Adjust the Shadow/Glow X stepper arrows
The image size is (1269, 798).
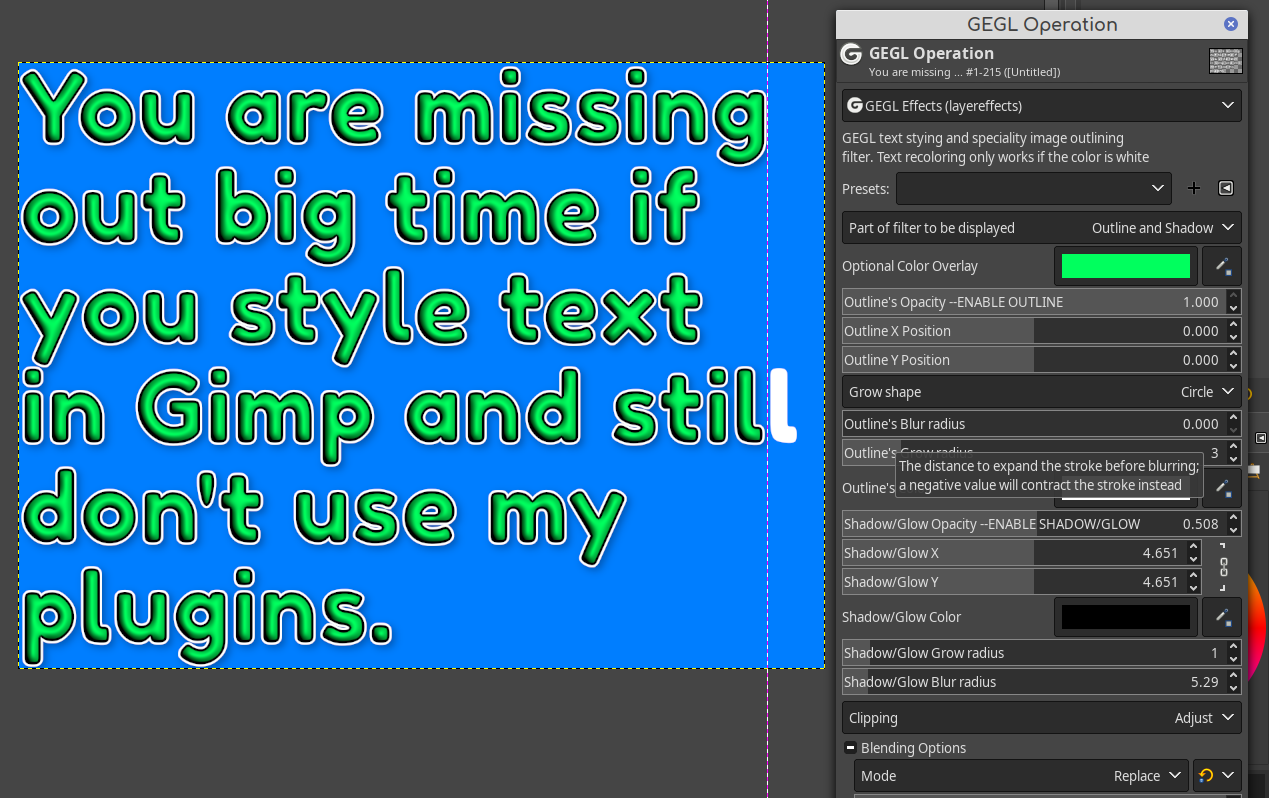[x=1193, y=553]
